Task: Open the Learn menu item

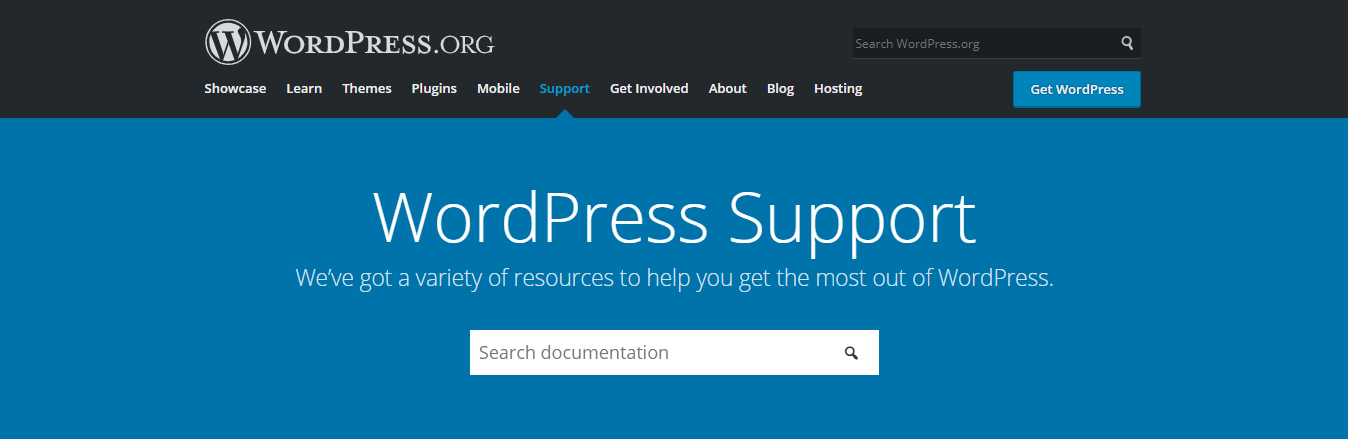Action: tap(304, 88)
